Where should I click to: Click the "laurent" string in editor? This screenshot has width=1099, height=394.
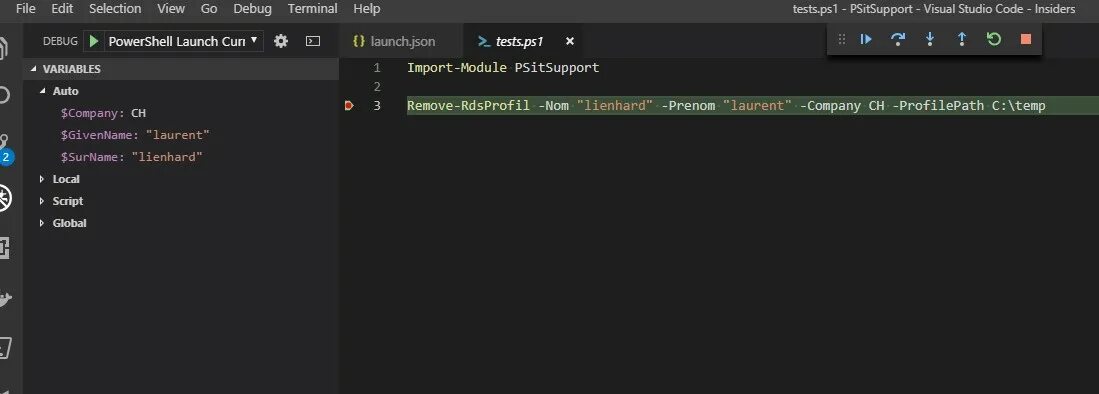[x=757, y=106]
